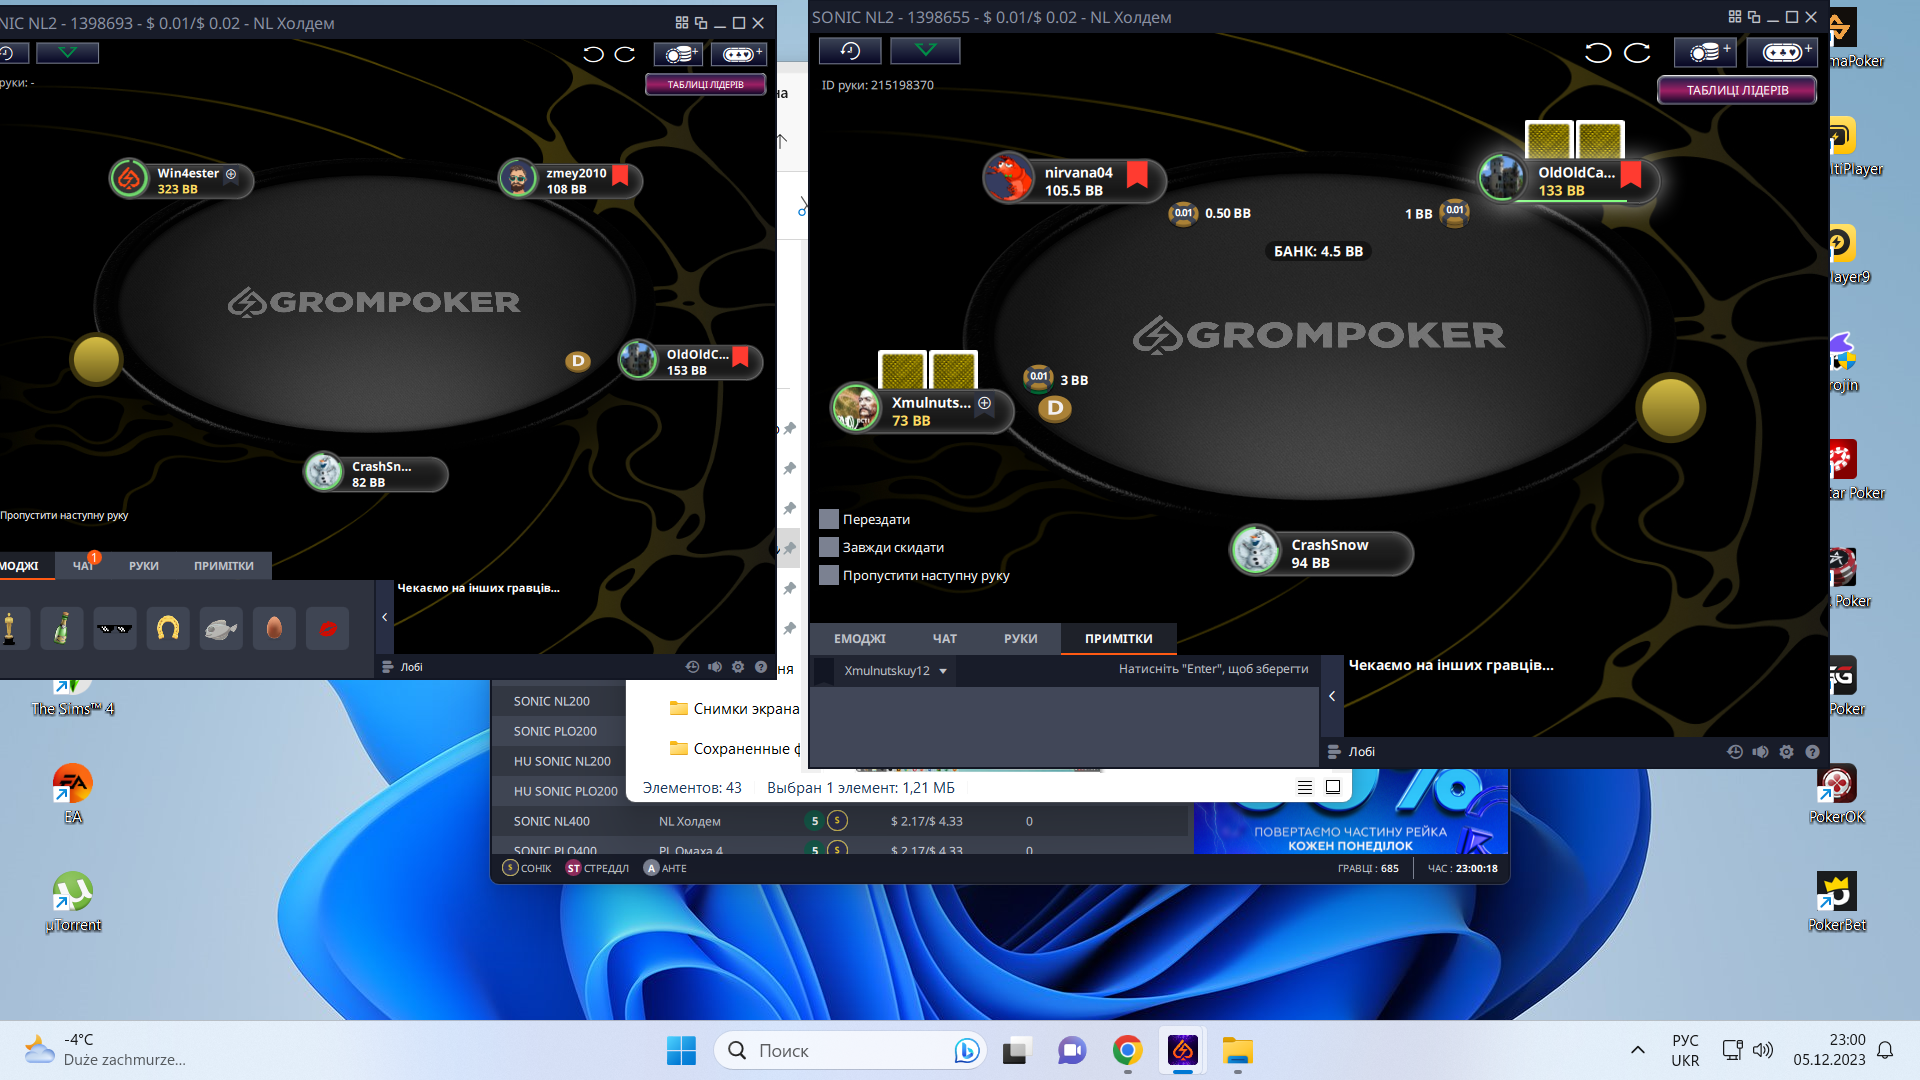The height and width of the screenshot is (1080, 1920).
Task: Add note plus icon next to Win4ester
Action: [231, 174]
